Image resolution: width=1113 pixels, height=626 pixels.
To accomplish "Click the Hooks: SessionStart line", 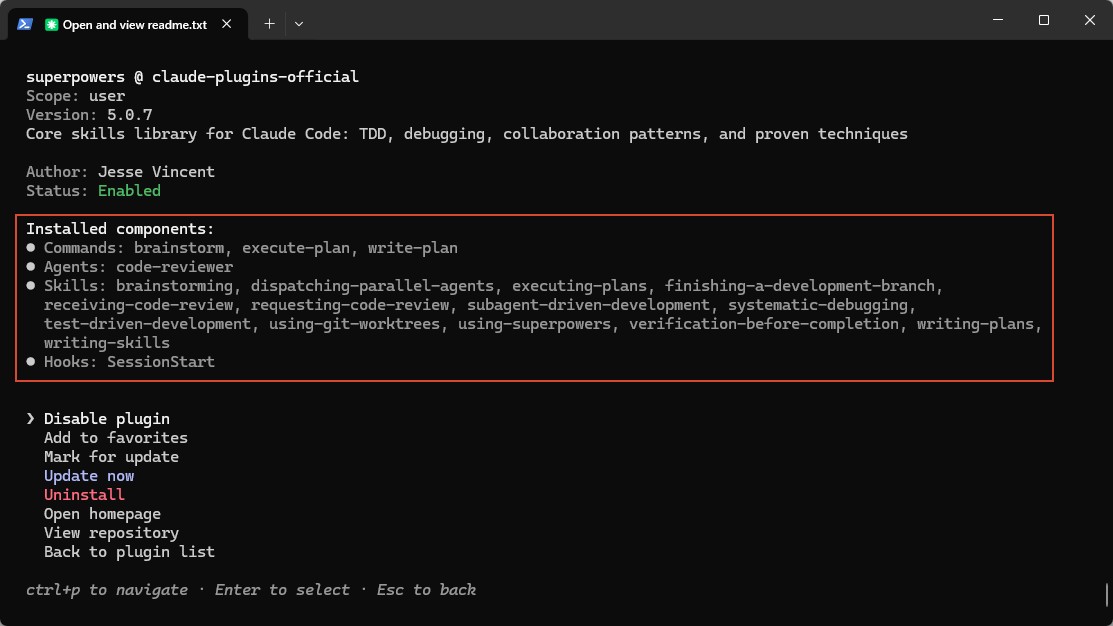I will [x=129, y=362].
